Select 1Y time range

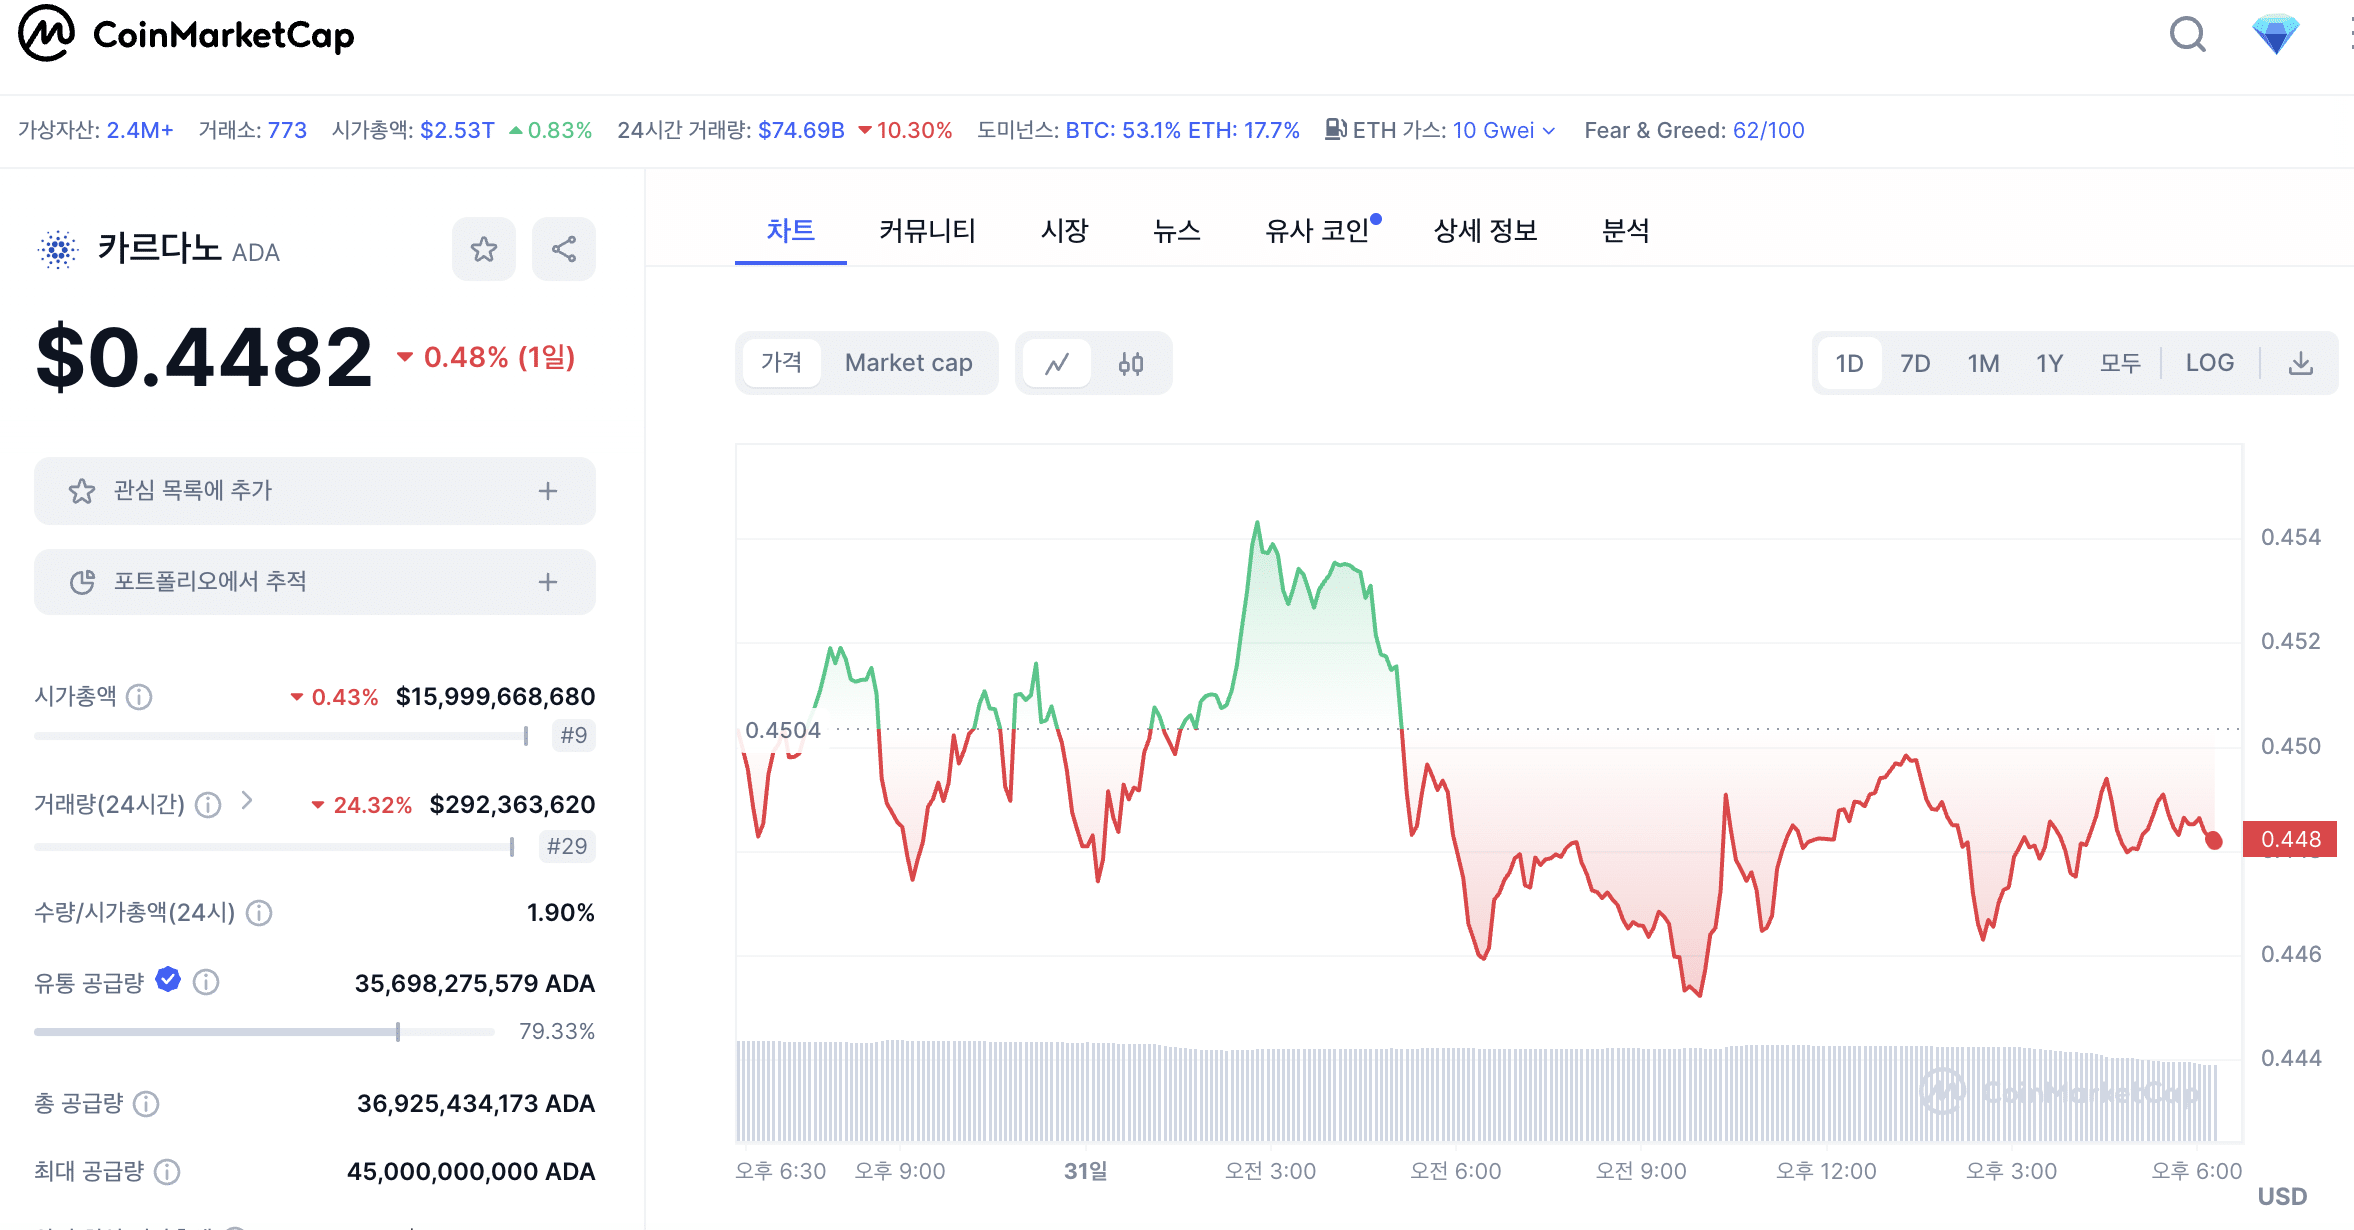pos(2049,363)
